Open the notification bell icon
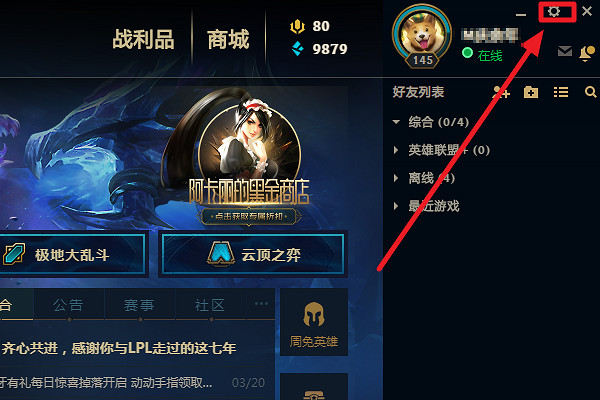 [587, 54]
